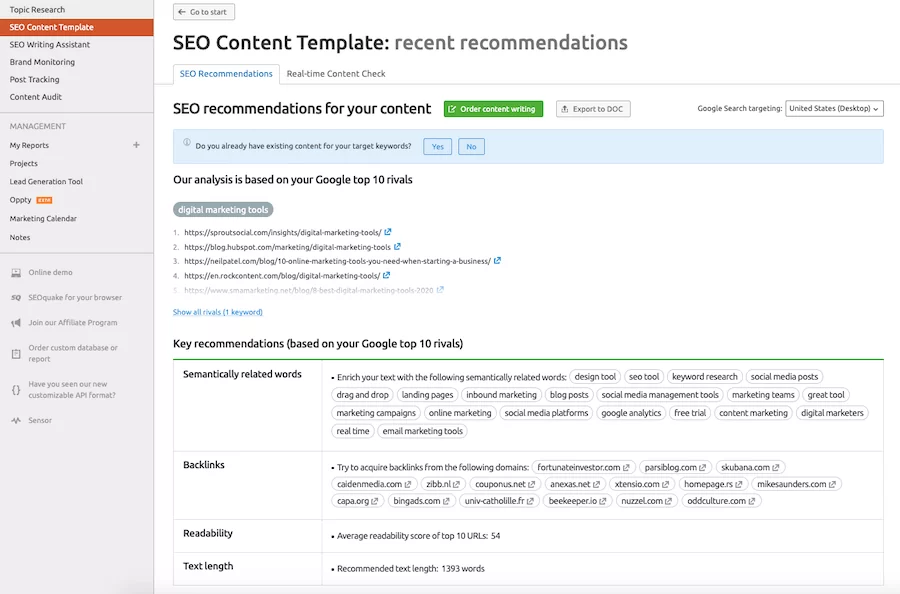Open Brand Monitoring in sidebar
This screenshot has width=900, height=594.
(x=42, y=62)
